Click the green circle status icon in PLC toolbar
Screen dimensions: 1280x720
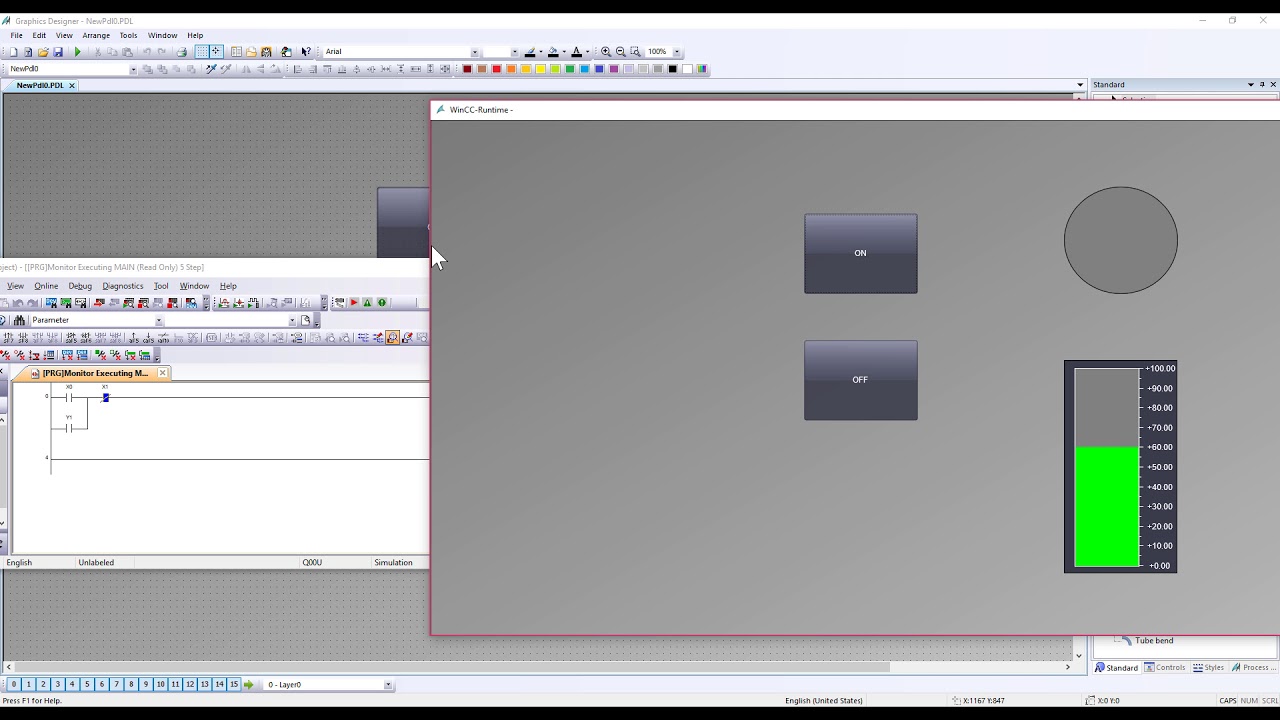382,302
